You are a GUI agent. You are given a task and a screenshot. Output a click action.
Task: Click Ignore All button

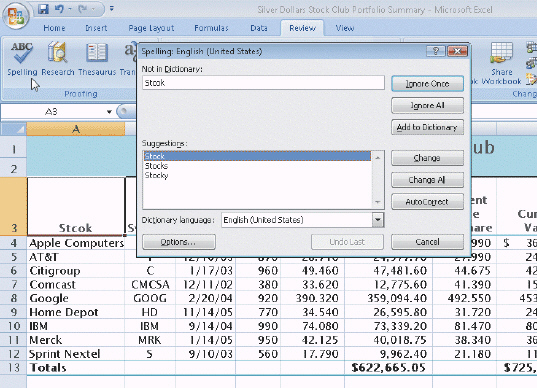(427, 105)
